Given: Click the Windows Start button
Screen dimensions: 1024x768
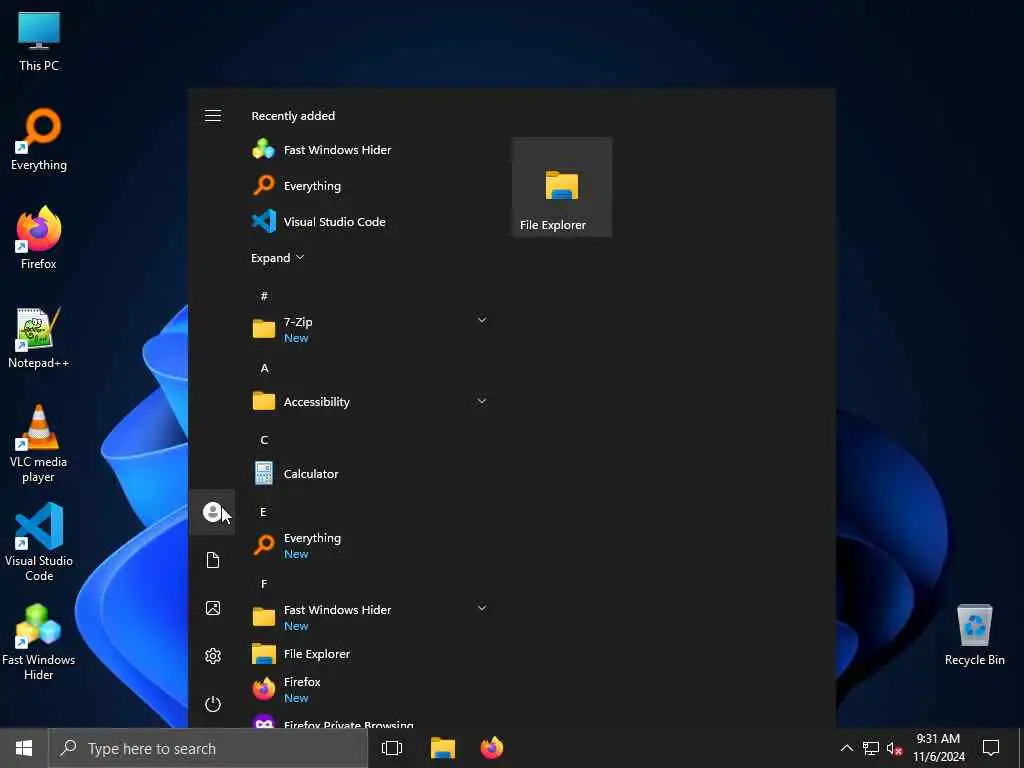Looking at the screenshot, I should tap(24, 748).
